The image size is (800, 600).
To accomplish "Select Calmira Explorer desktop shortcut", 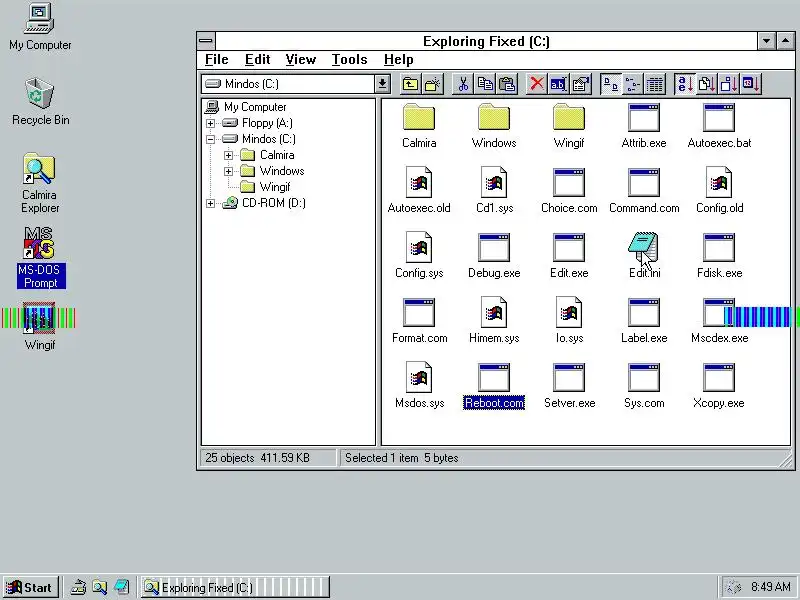I will pyautogui.click(x=40, y=184).
